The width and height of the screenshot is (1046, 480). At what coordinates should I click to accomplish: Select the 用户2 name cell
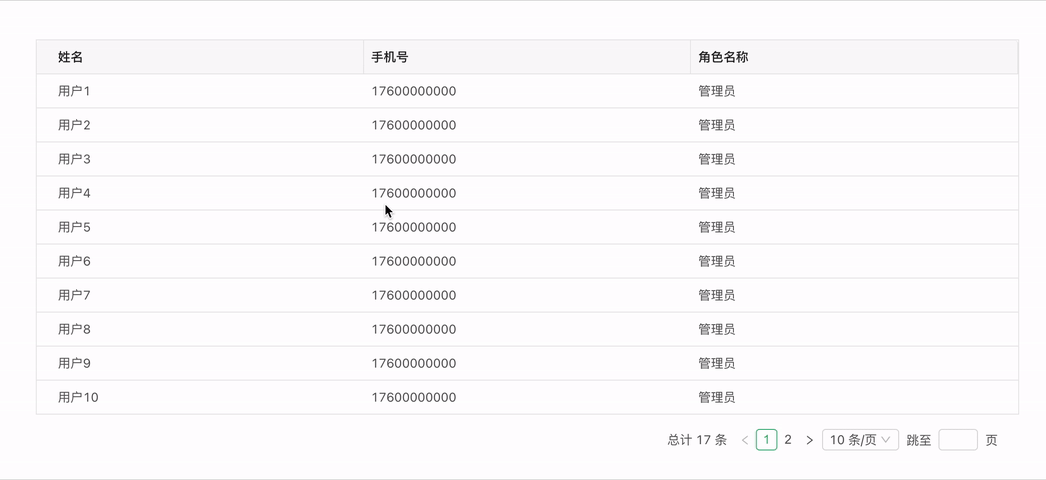click(x=74, y=125)
